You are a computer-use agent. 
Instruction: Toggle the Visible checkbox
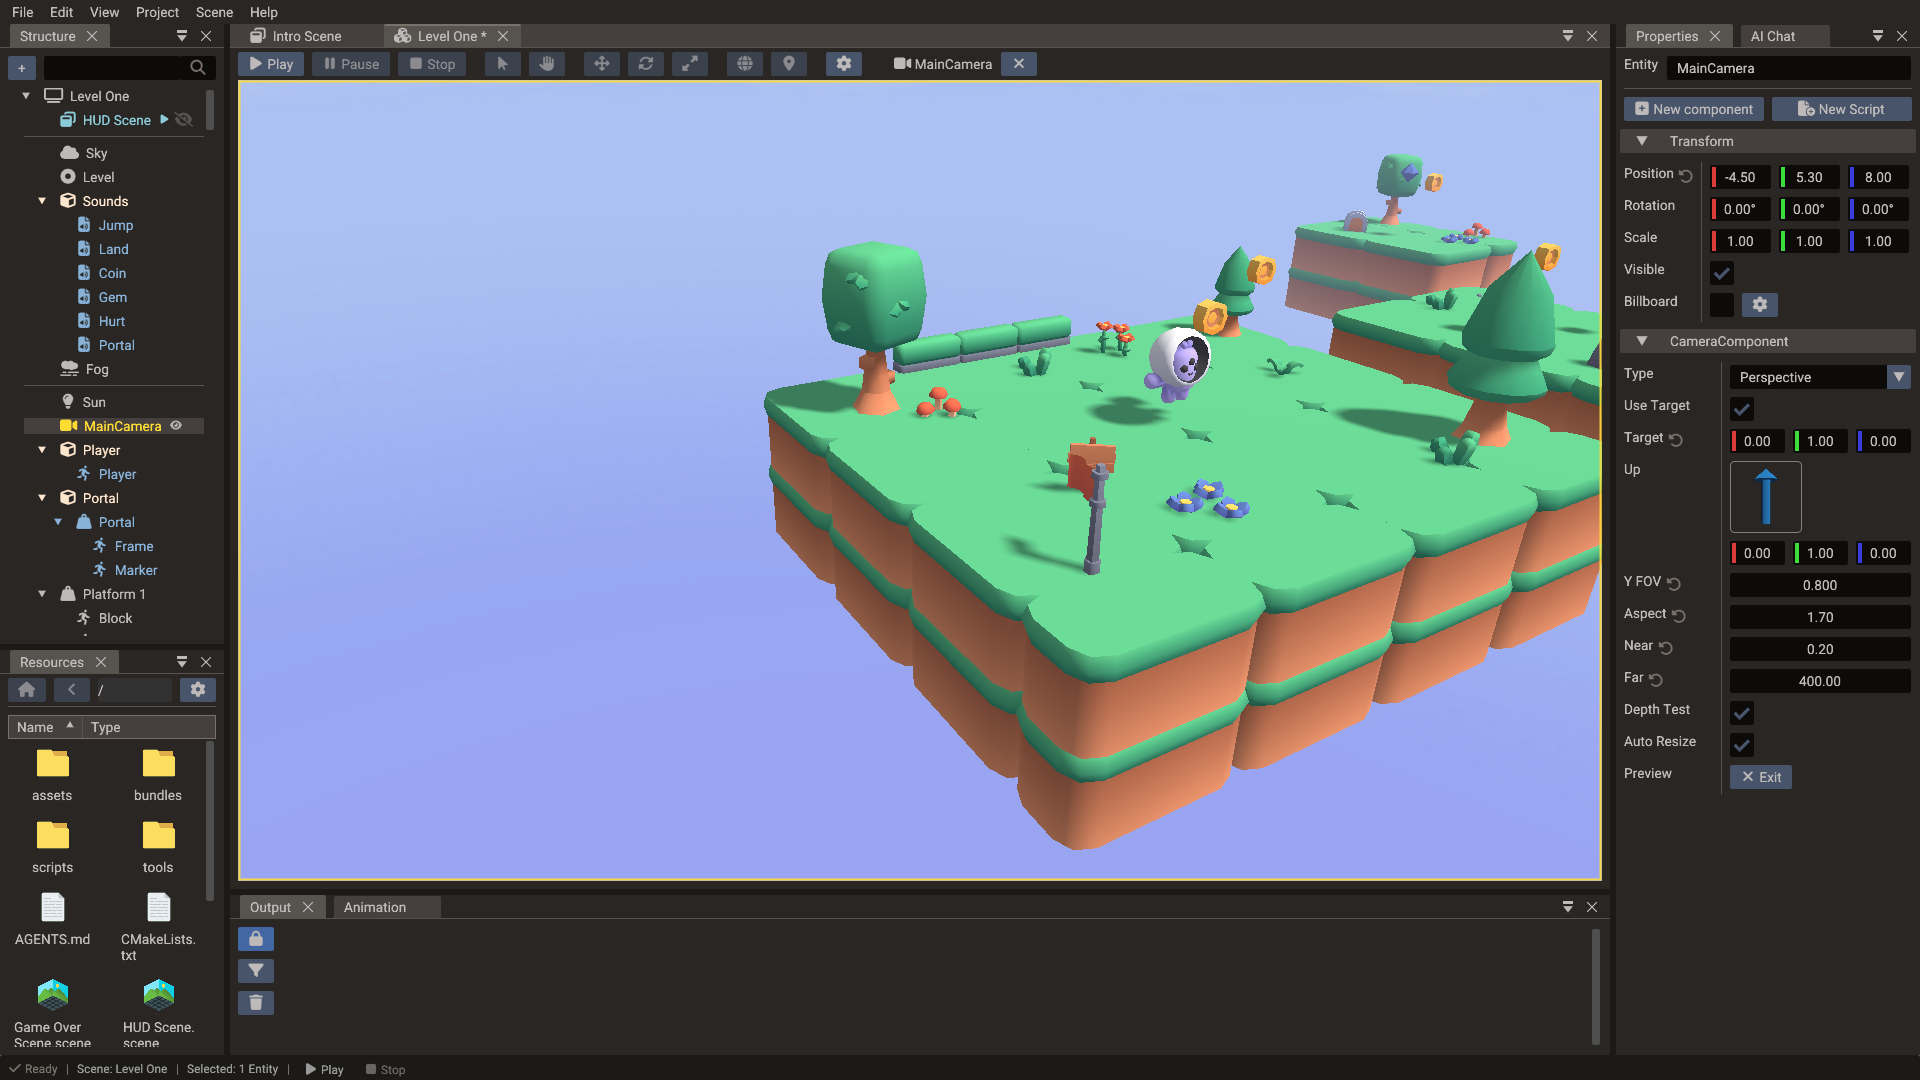click(1722, 273)
